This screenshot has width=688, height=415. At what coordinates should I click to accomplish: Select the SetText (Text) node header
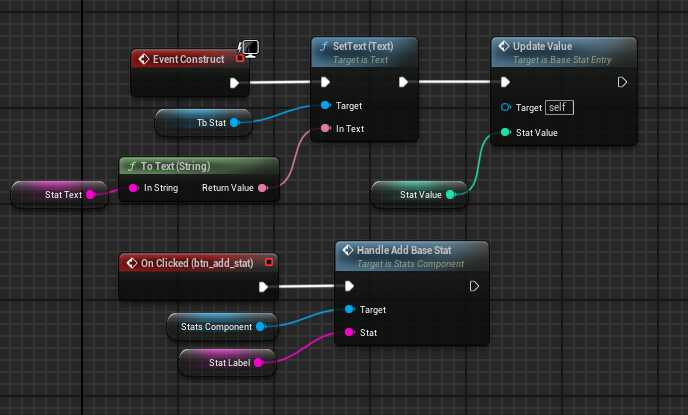364,52
